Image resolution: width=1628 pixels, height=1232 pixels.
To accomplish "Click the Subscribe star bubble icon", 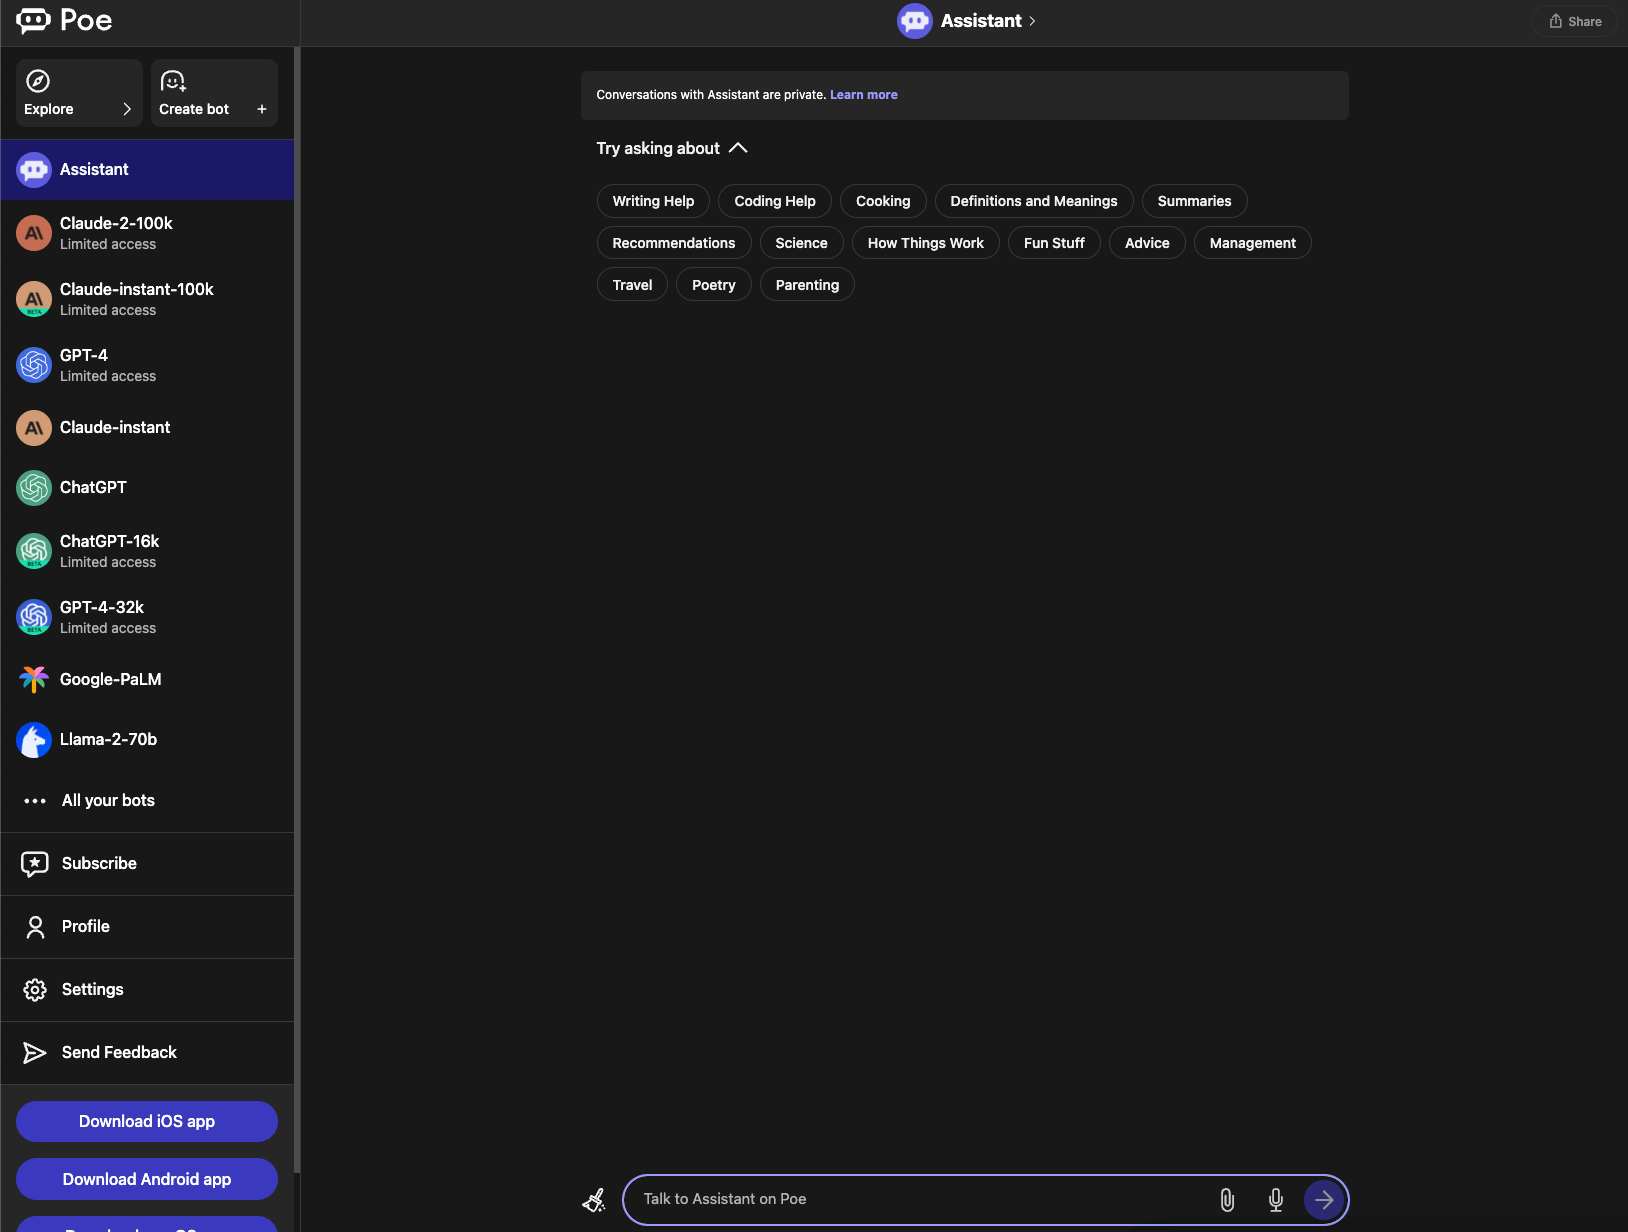I will point(35,864).
